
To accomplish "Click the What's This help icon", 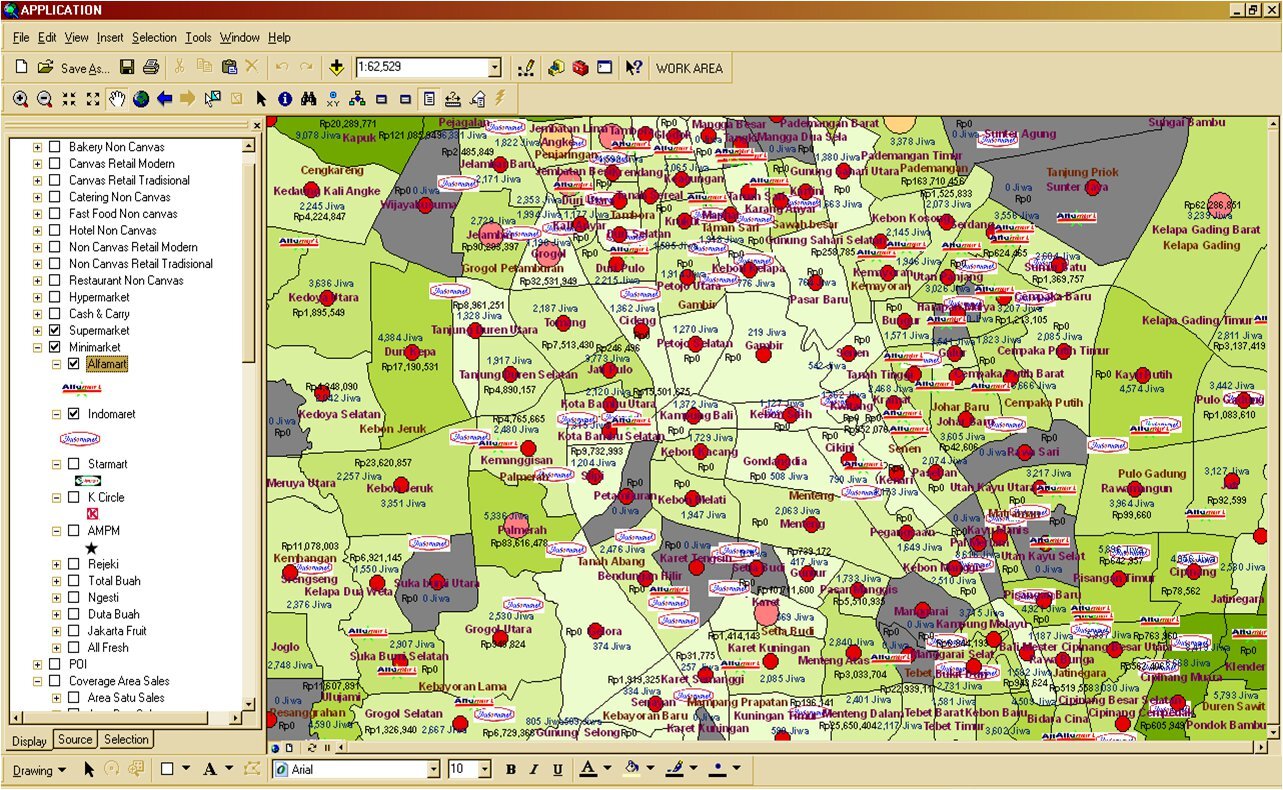I will point(634,68).
